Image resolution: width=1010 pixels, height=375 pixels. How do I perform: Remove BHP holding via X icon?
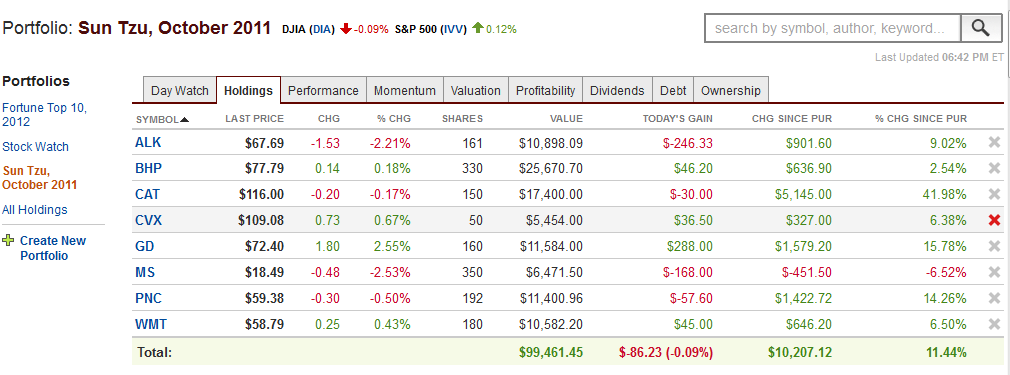[994, 169]
